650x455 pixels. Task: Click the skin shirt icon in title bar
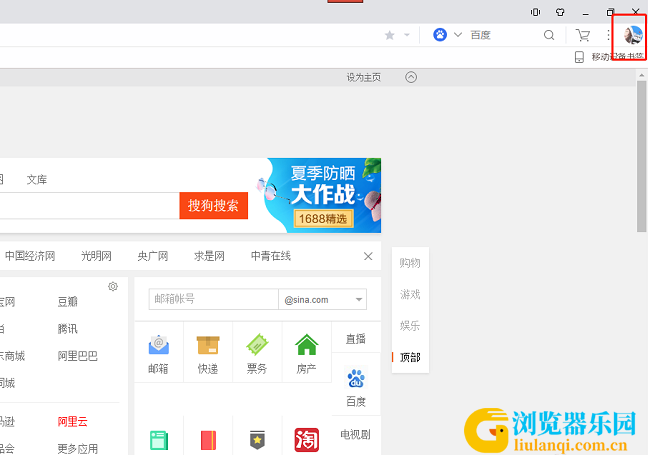pos(560,12)
